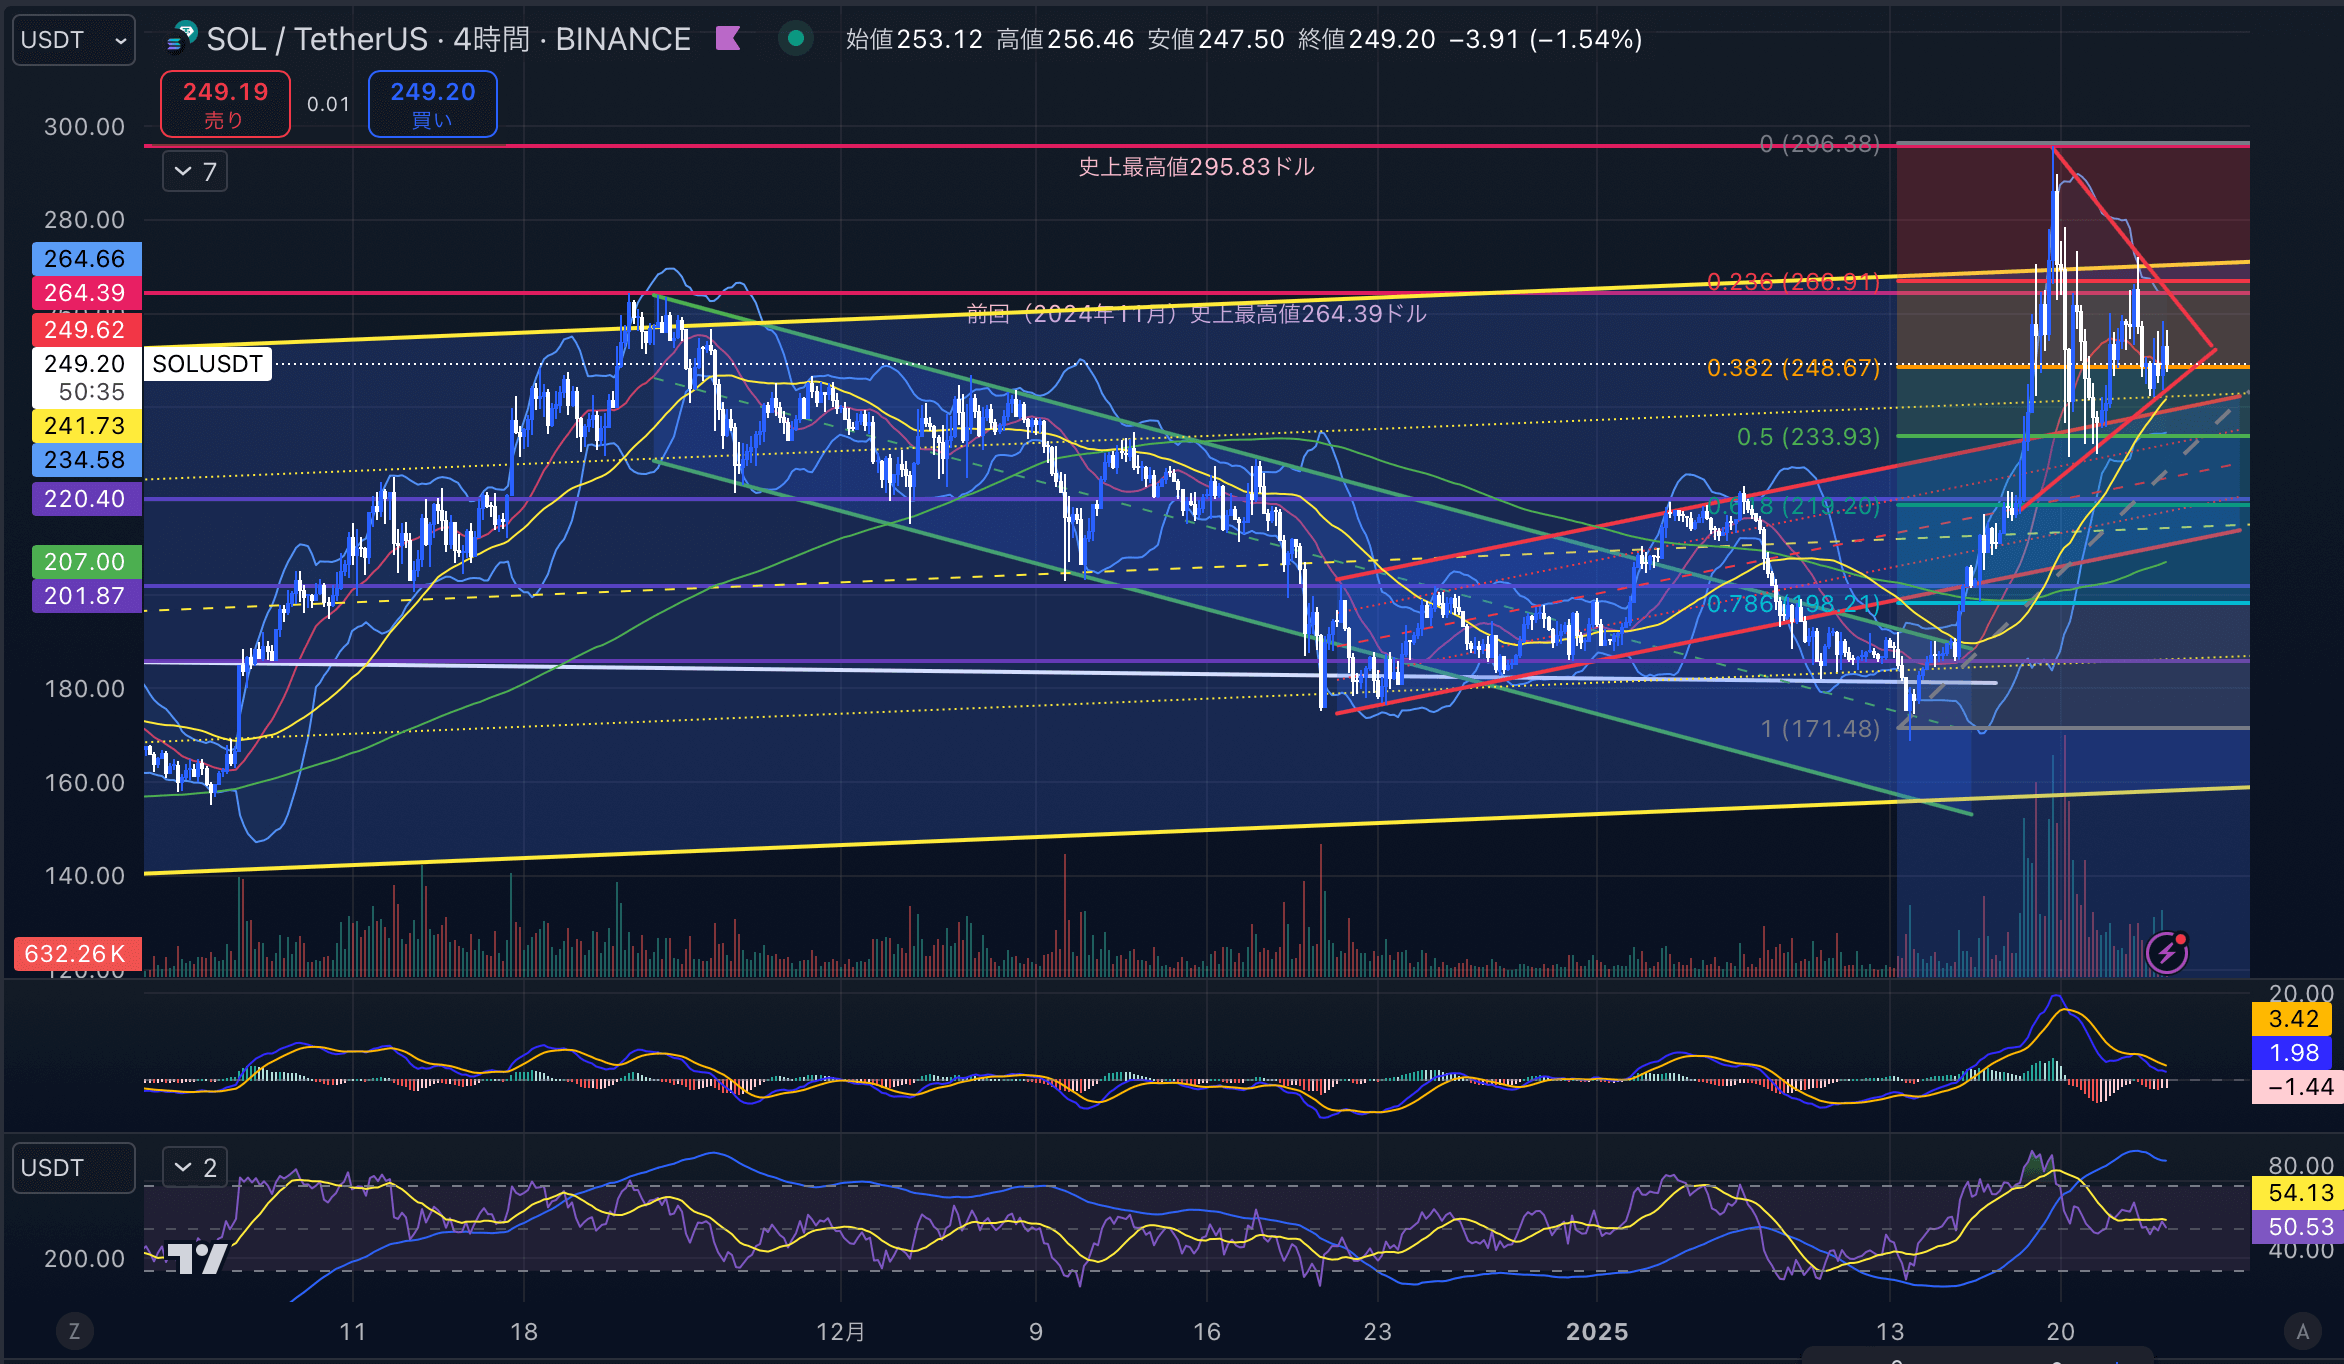Expand the 7 indicators legend
Image resolution: width=2344 pixels, height=1364 pixels.
coord(195,172)
